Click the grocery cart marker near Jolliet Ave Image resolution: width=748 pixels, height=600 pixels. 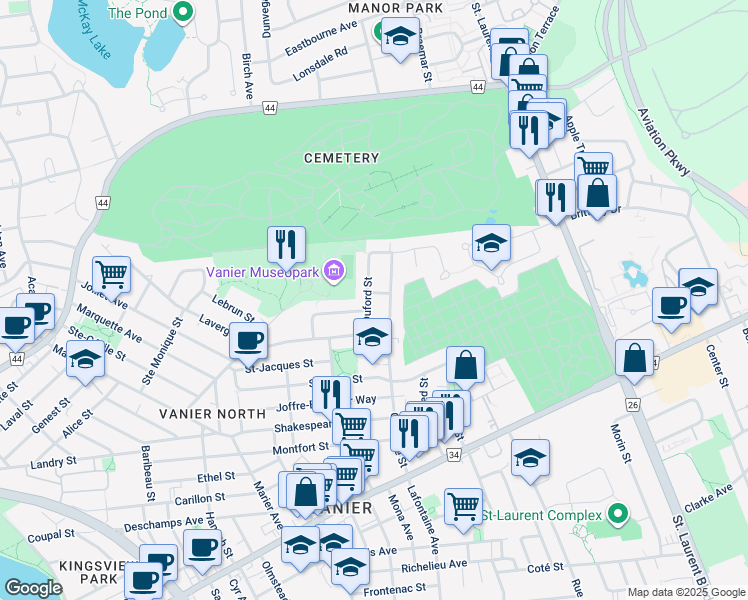click(x=112, y=275)
